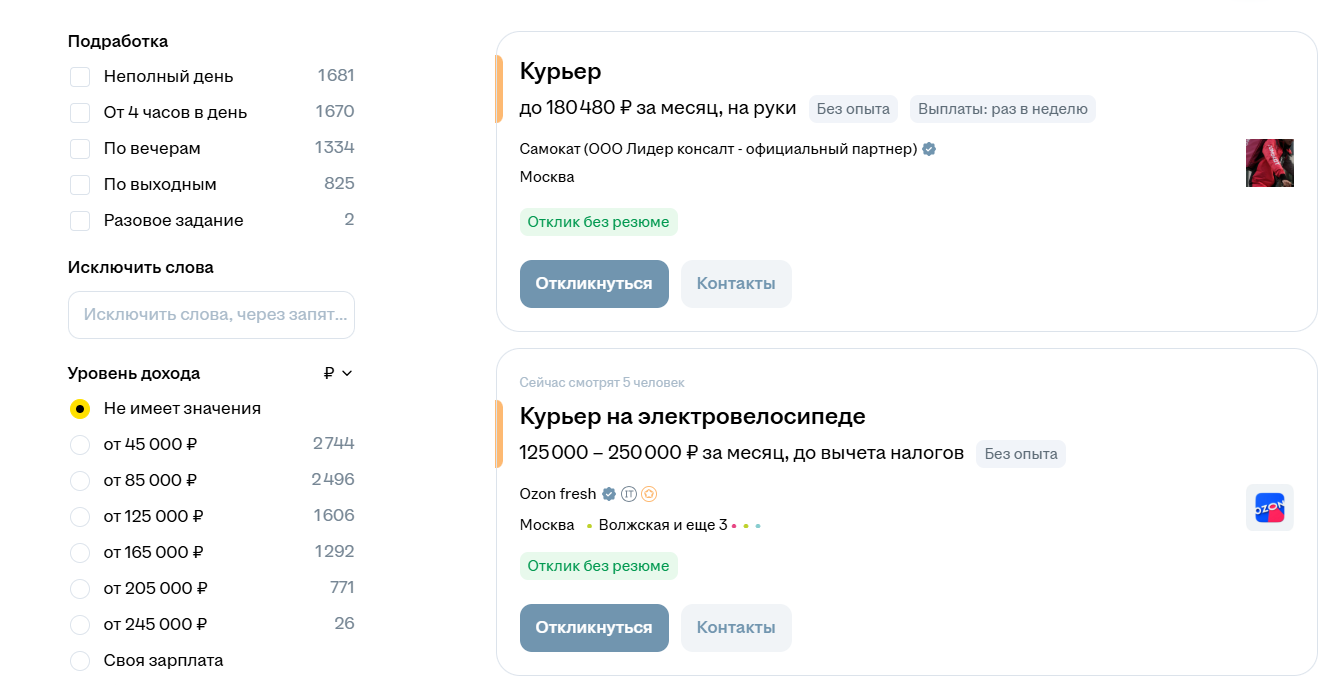Click the orange employer rating star near Ozon fresh

tap(648, 493)
